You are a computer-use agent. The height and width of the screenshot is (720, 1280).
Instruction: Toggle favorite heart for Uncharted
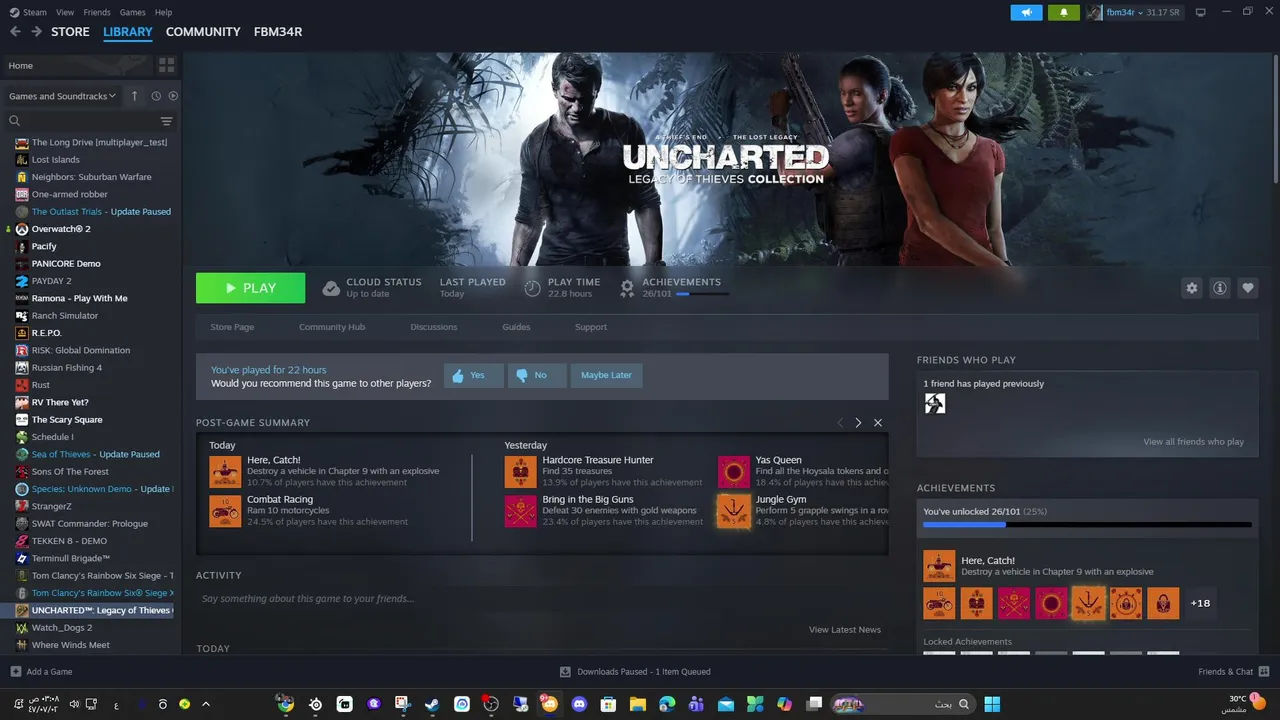click(x=1247, y=288)
